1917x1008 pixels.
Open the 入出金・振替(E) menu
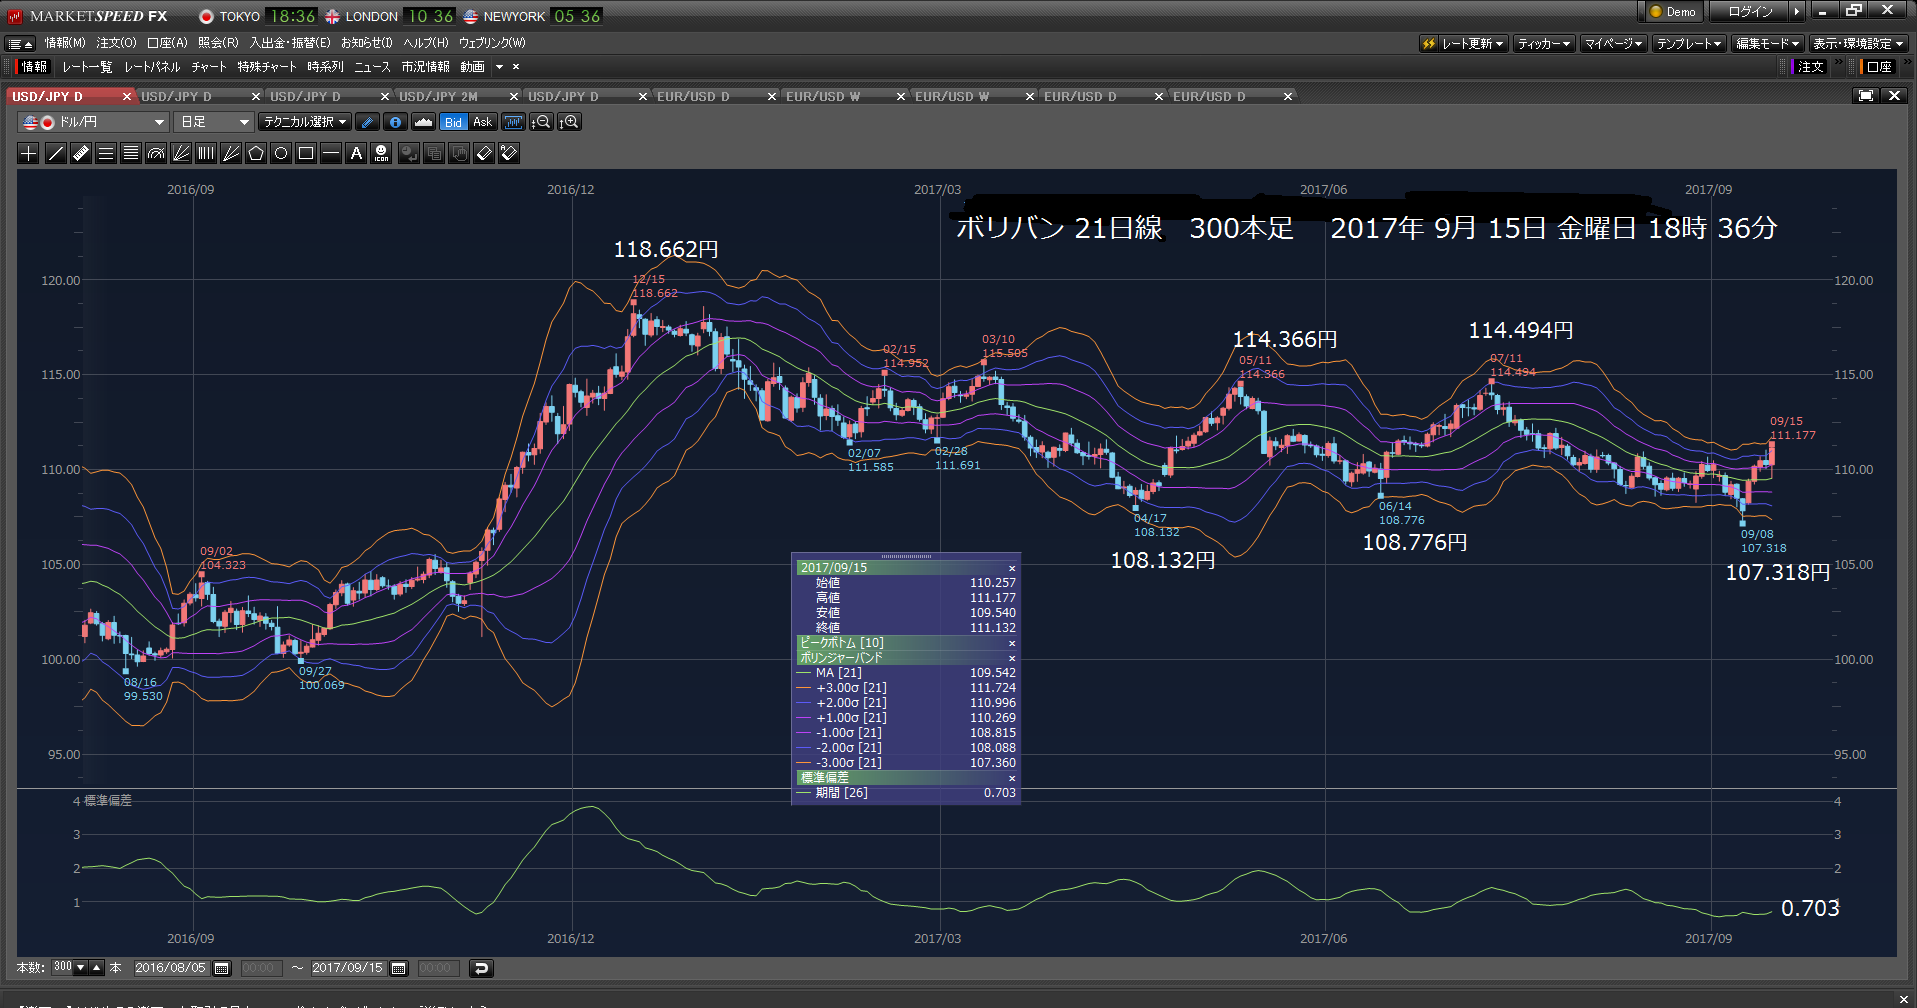coord(290,43)
